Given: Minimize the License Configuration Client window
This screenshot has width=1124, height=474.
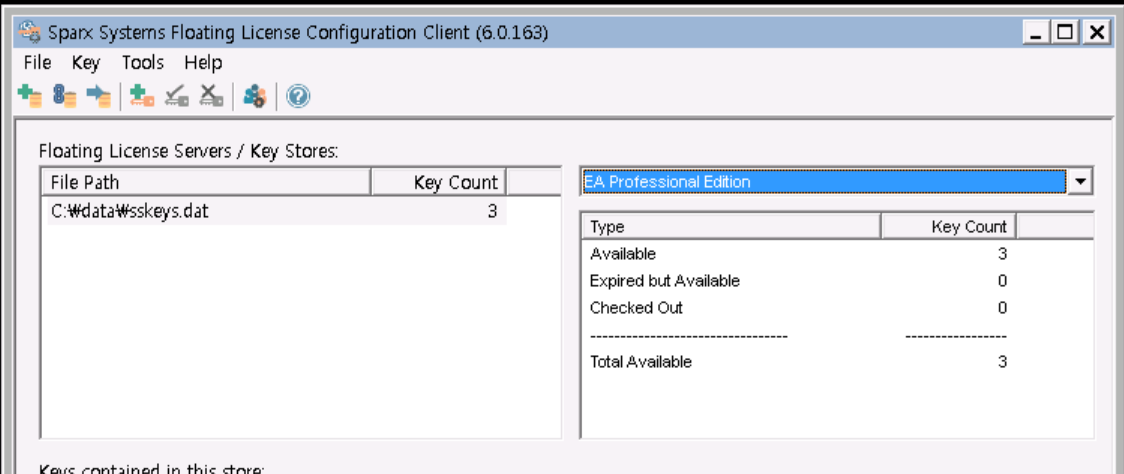Looking at the screenshot, I should coord(1036,33).
